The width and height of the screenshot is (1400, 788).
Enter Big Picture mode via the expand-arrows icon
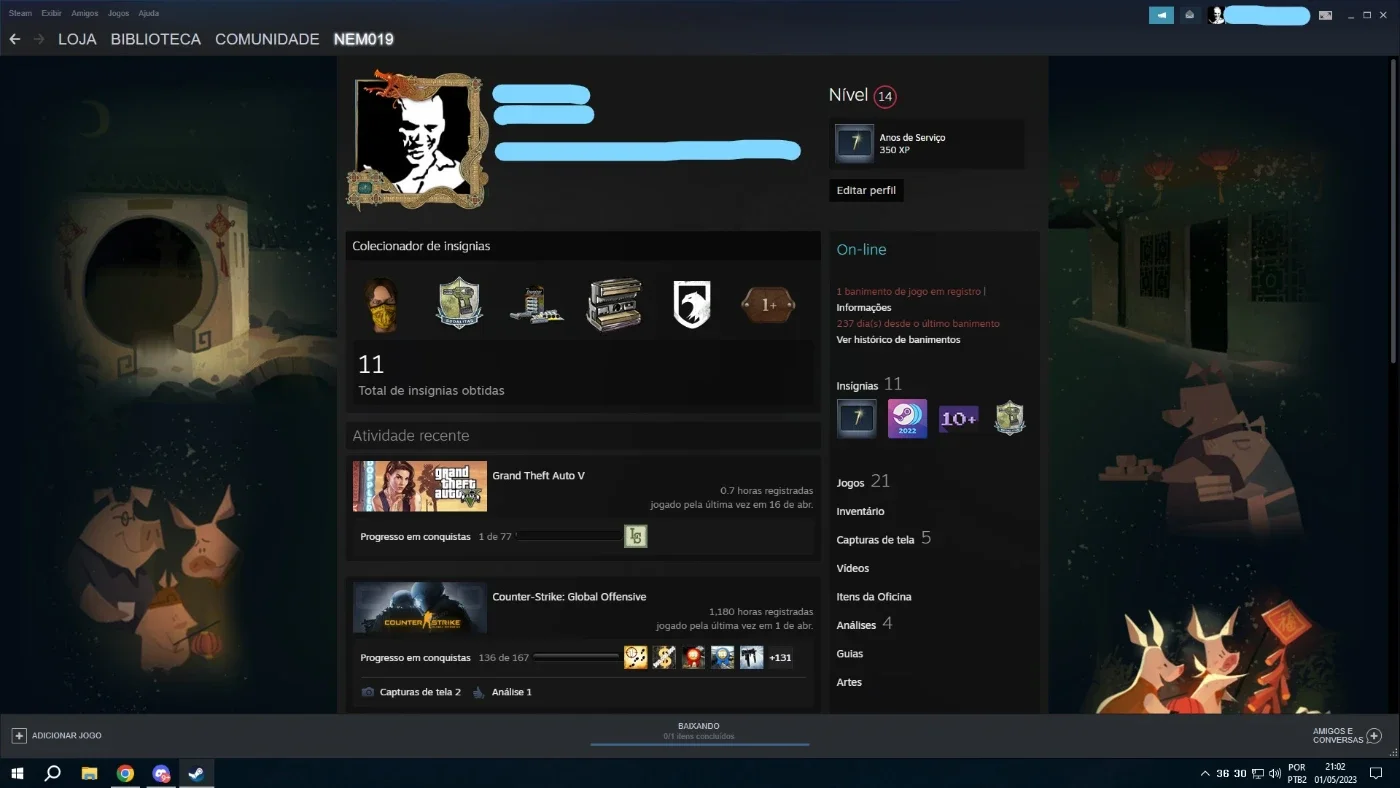pos(1326,15)
